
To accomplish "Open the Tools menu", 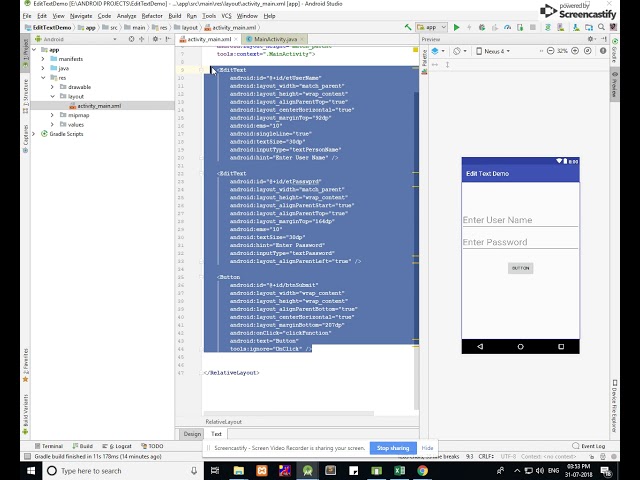I will tap(209, 16).
